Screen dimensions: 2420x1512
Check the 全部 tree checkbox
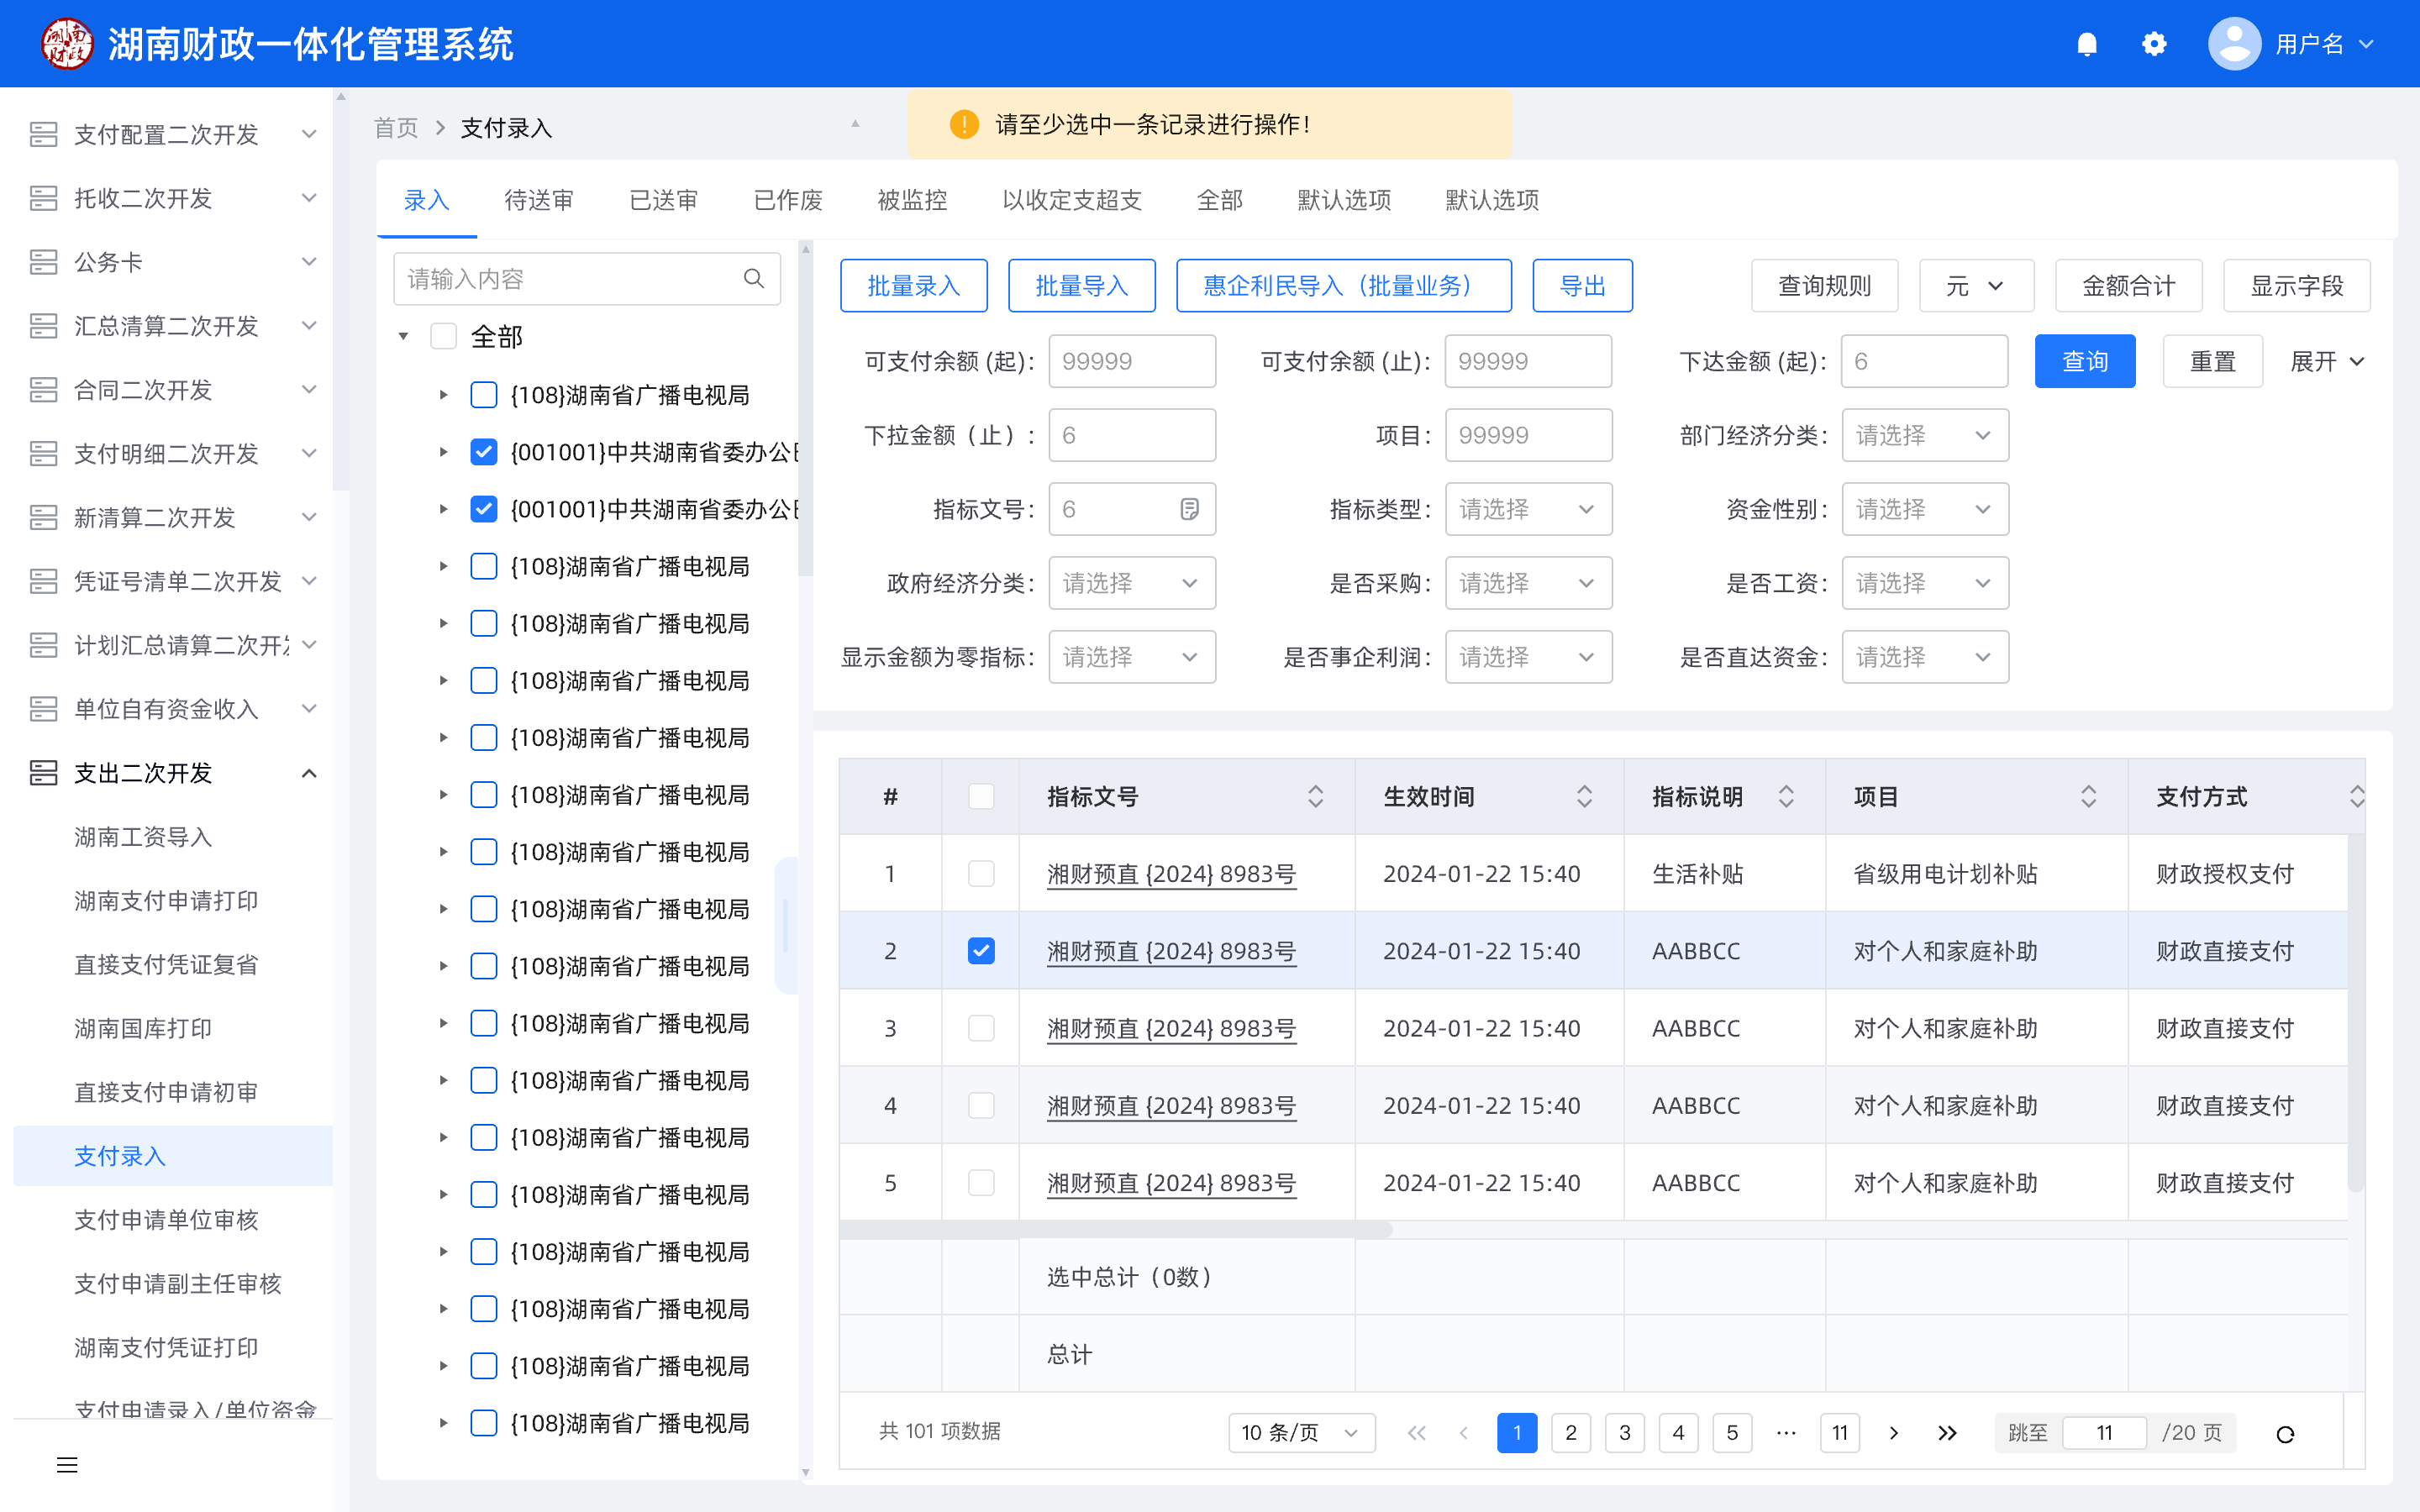(443, 337)
